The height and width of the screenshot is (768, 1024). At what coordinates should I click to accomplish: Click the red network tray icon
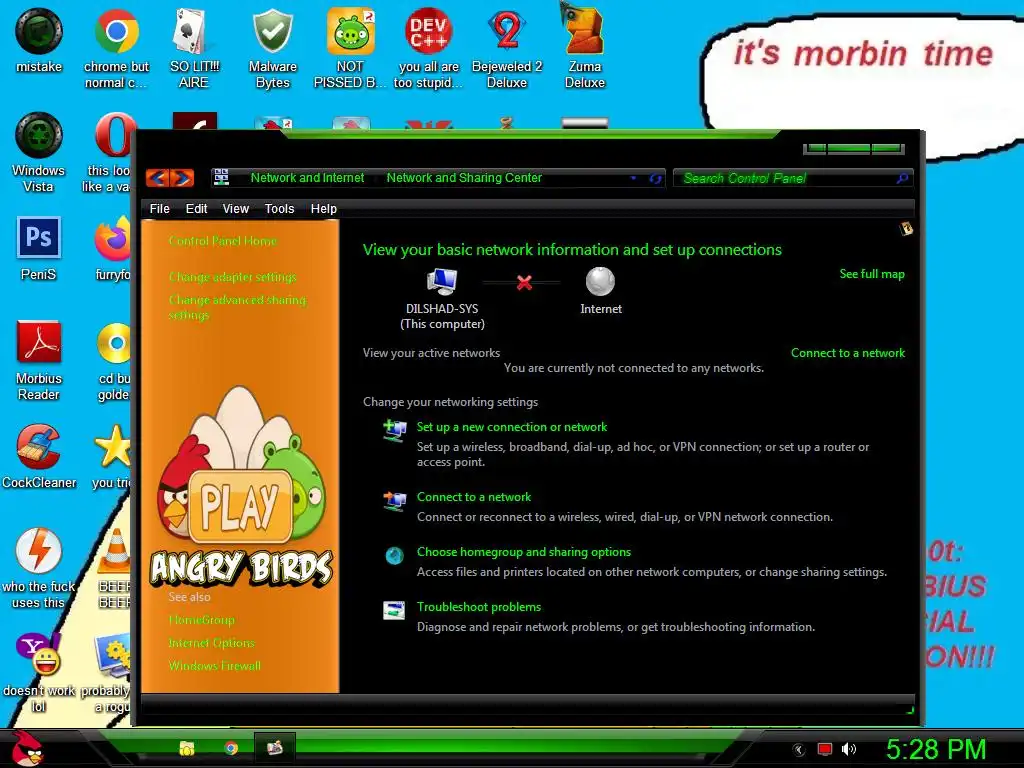(825, 749)
